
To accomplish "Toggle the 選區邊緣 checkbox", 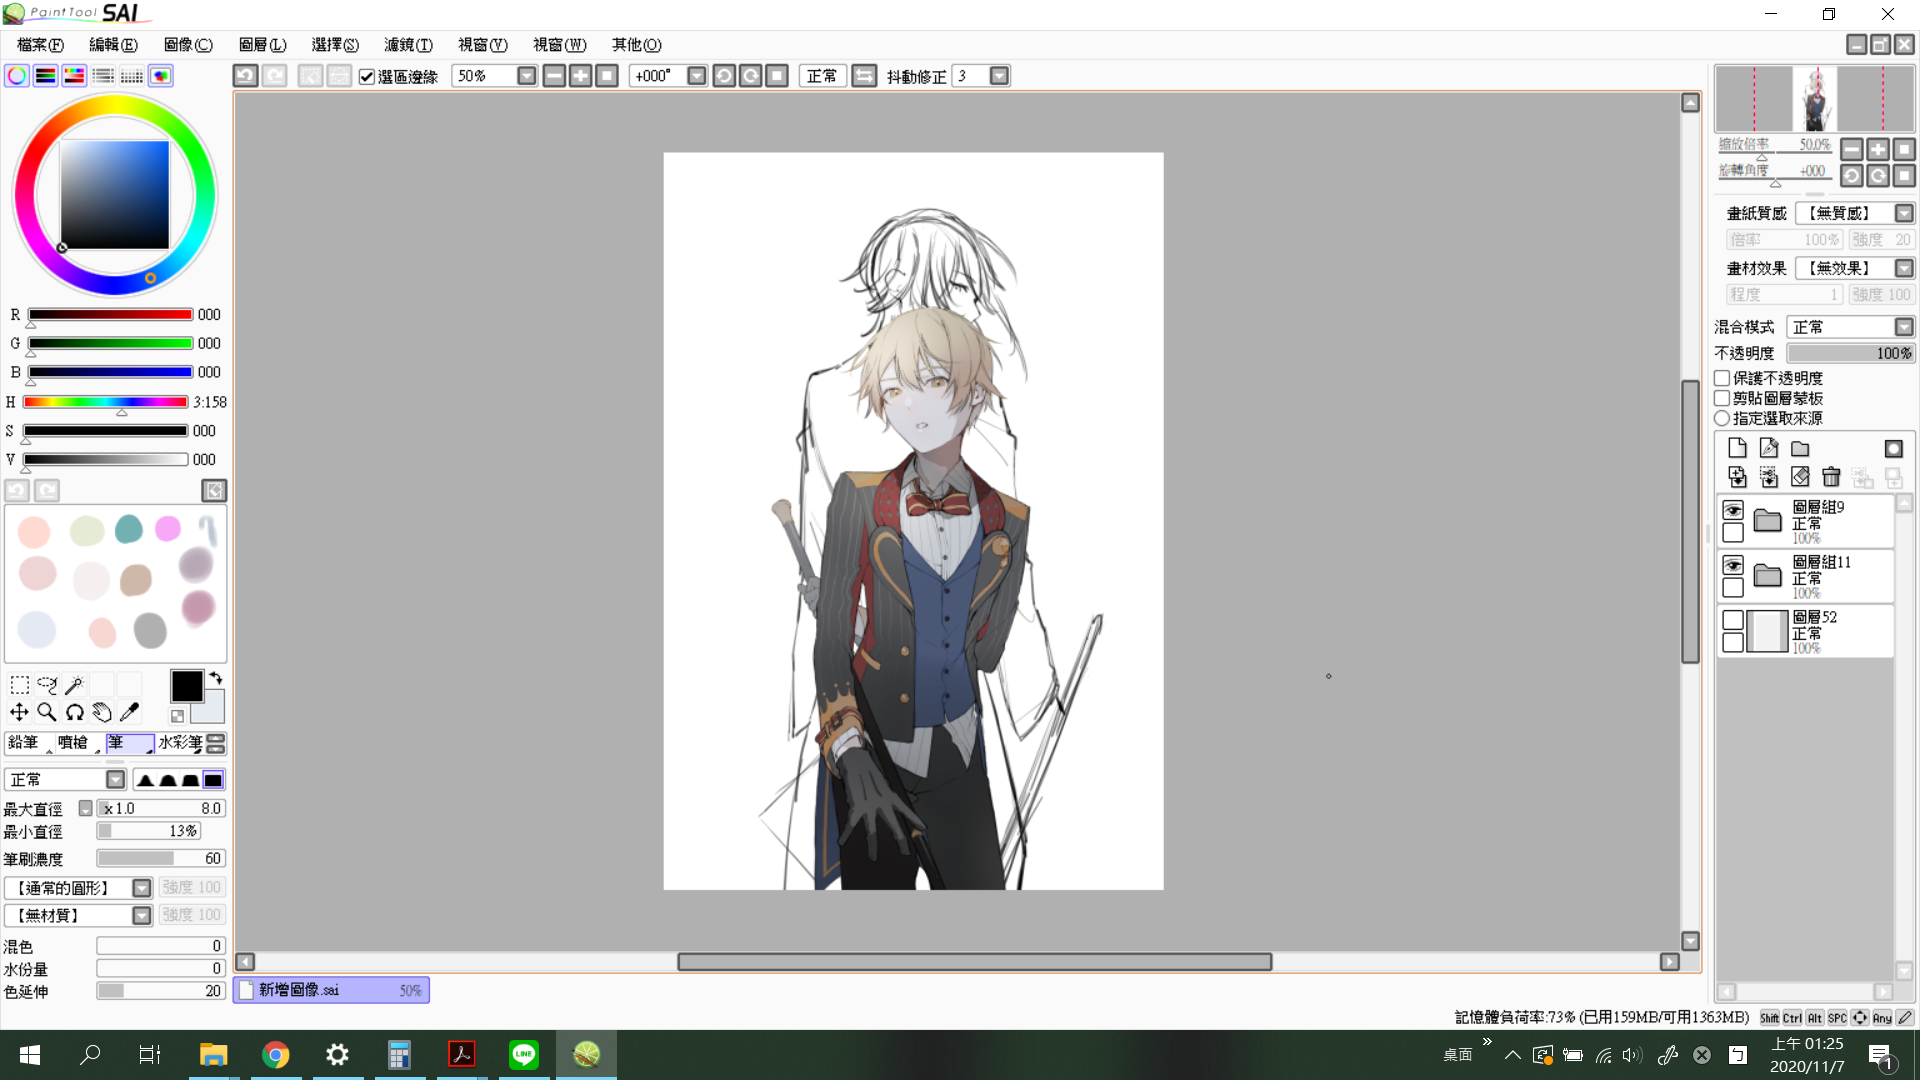I will pyautogui.click(x=367, y=77).
